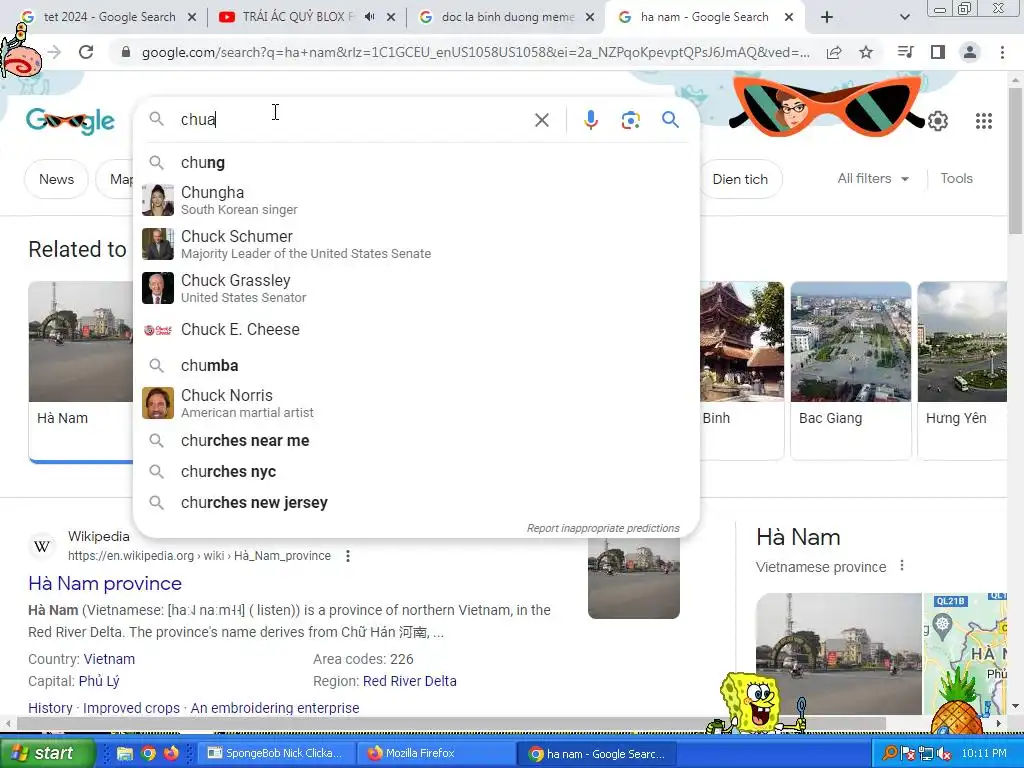Viewport: 1024px width, 768px height.
Task: Follow the Red River Delta link
Action: (x=409, y=681)
